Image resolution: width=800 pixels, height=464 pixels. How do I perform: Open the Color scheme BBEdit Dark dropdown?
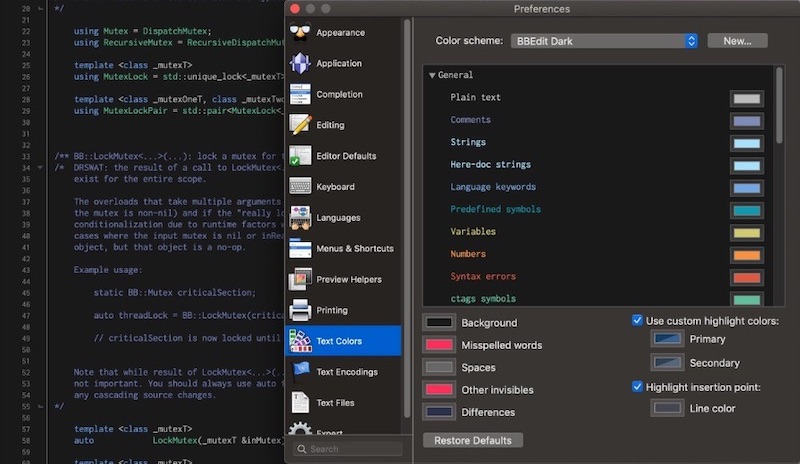click(604, 41)
